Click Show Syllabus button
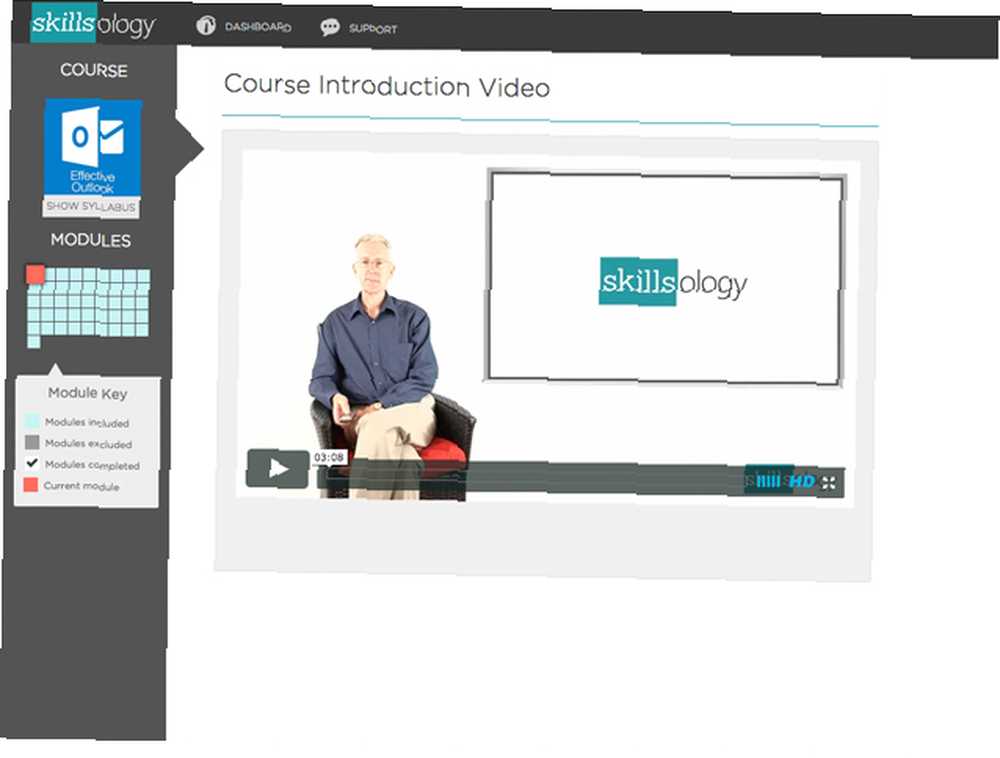 91,207
